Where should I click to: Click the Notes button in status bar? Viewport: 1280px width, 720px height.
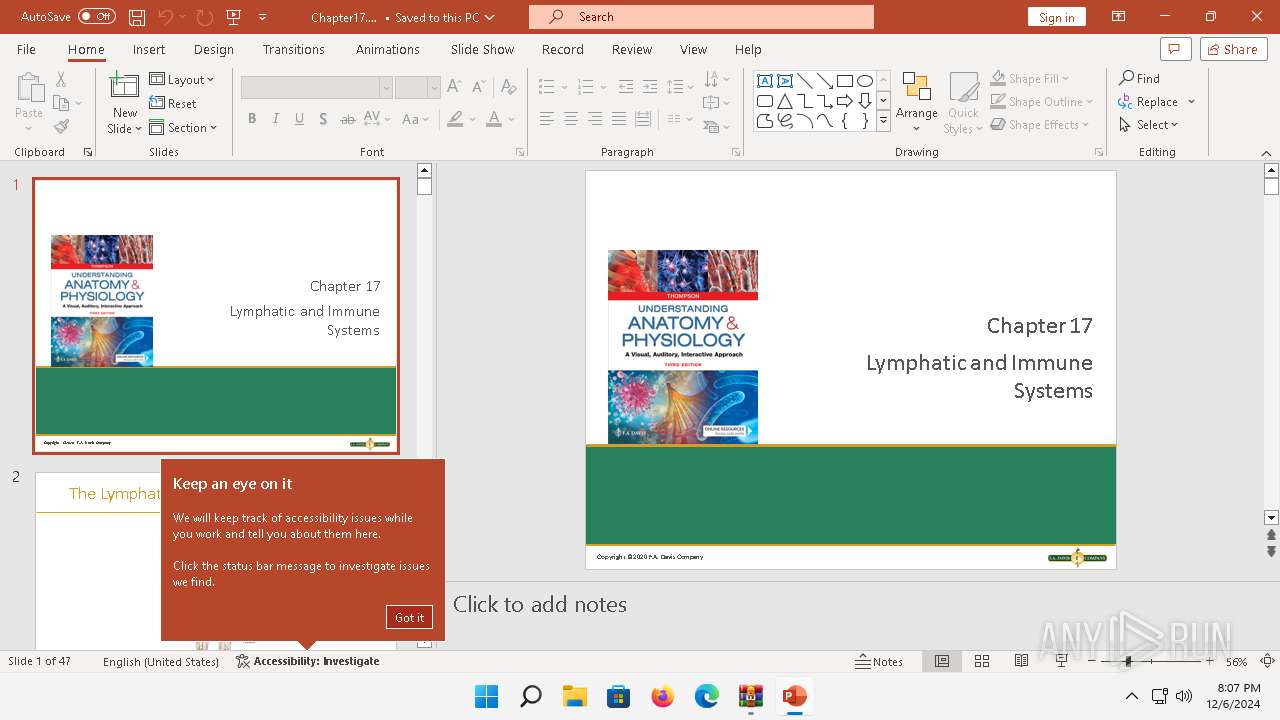tap(879, 661)
